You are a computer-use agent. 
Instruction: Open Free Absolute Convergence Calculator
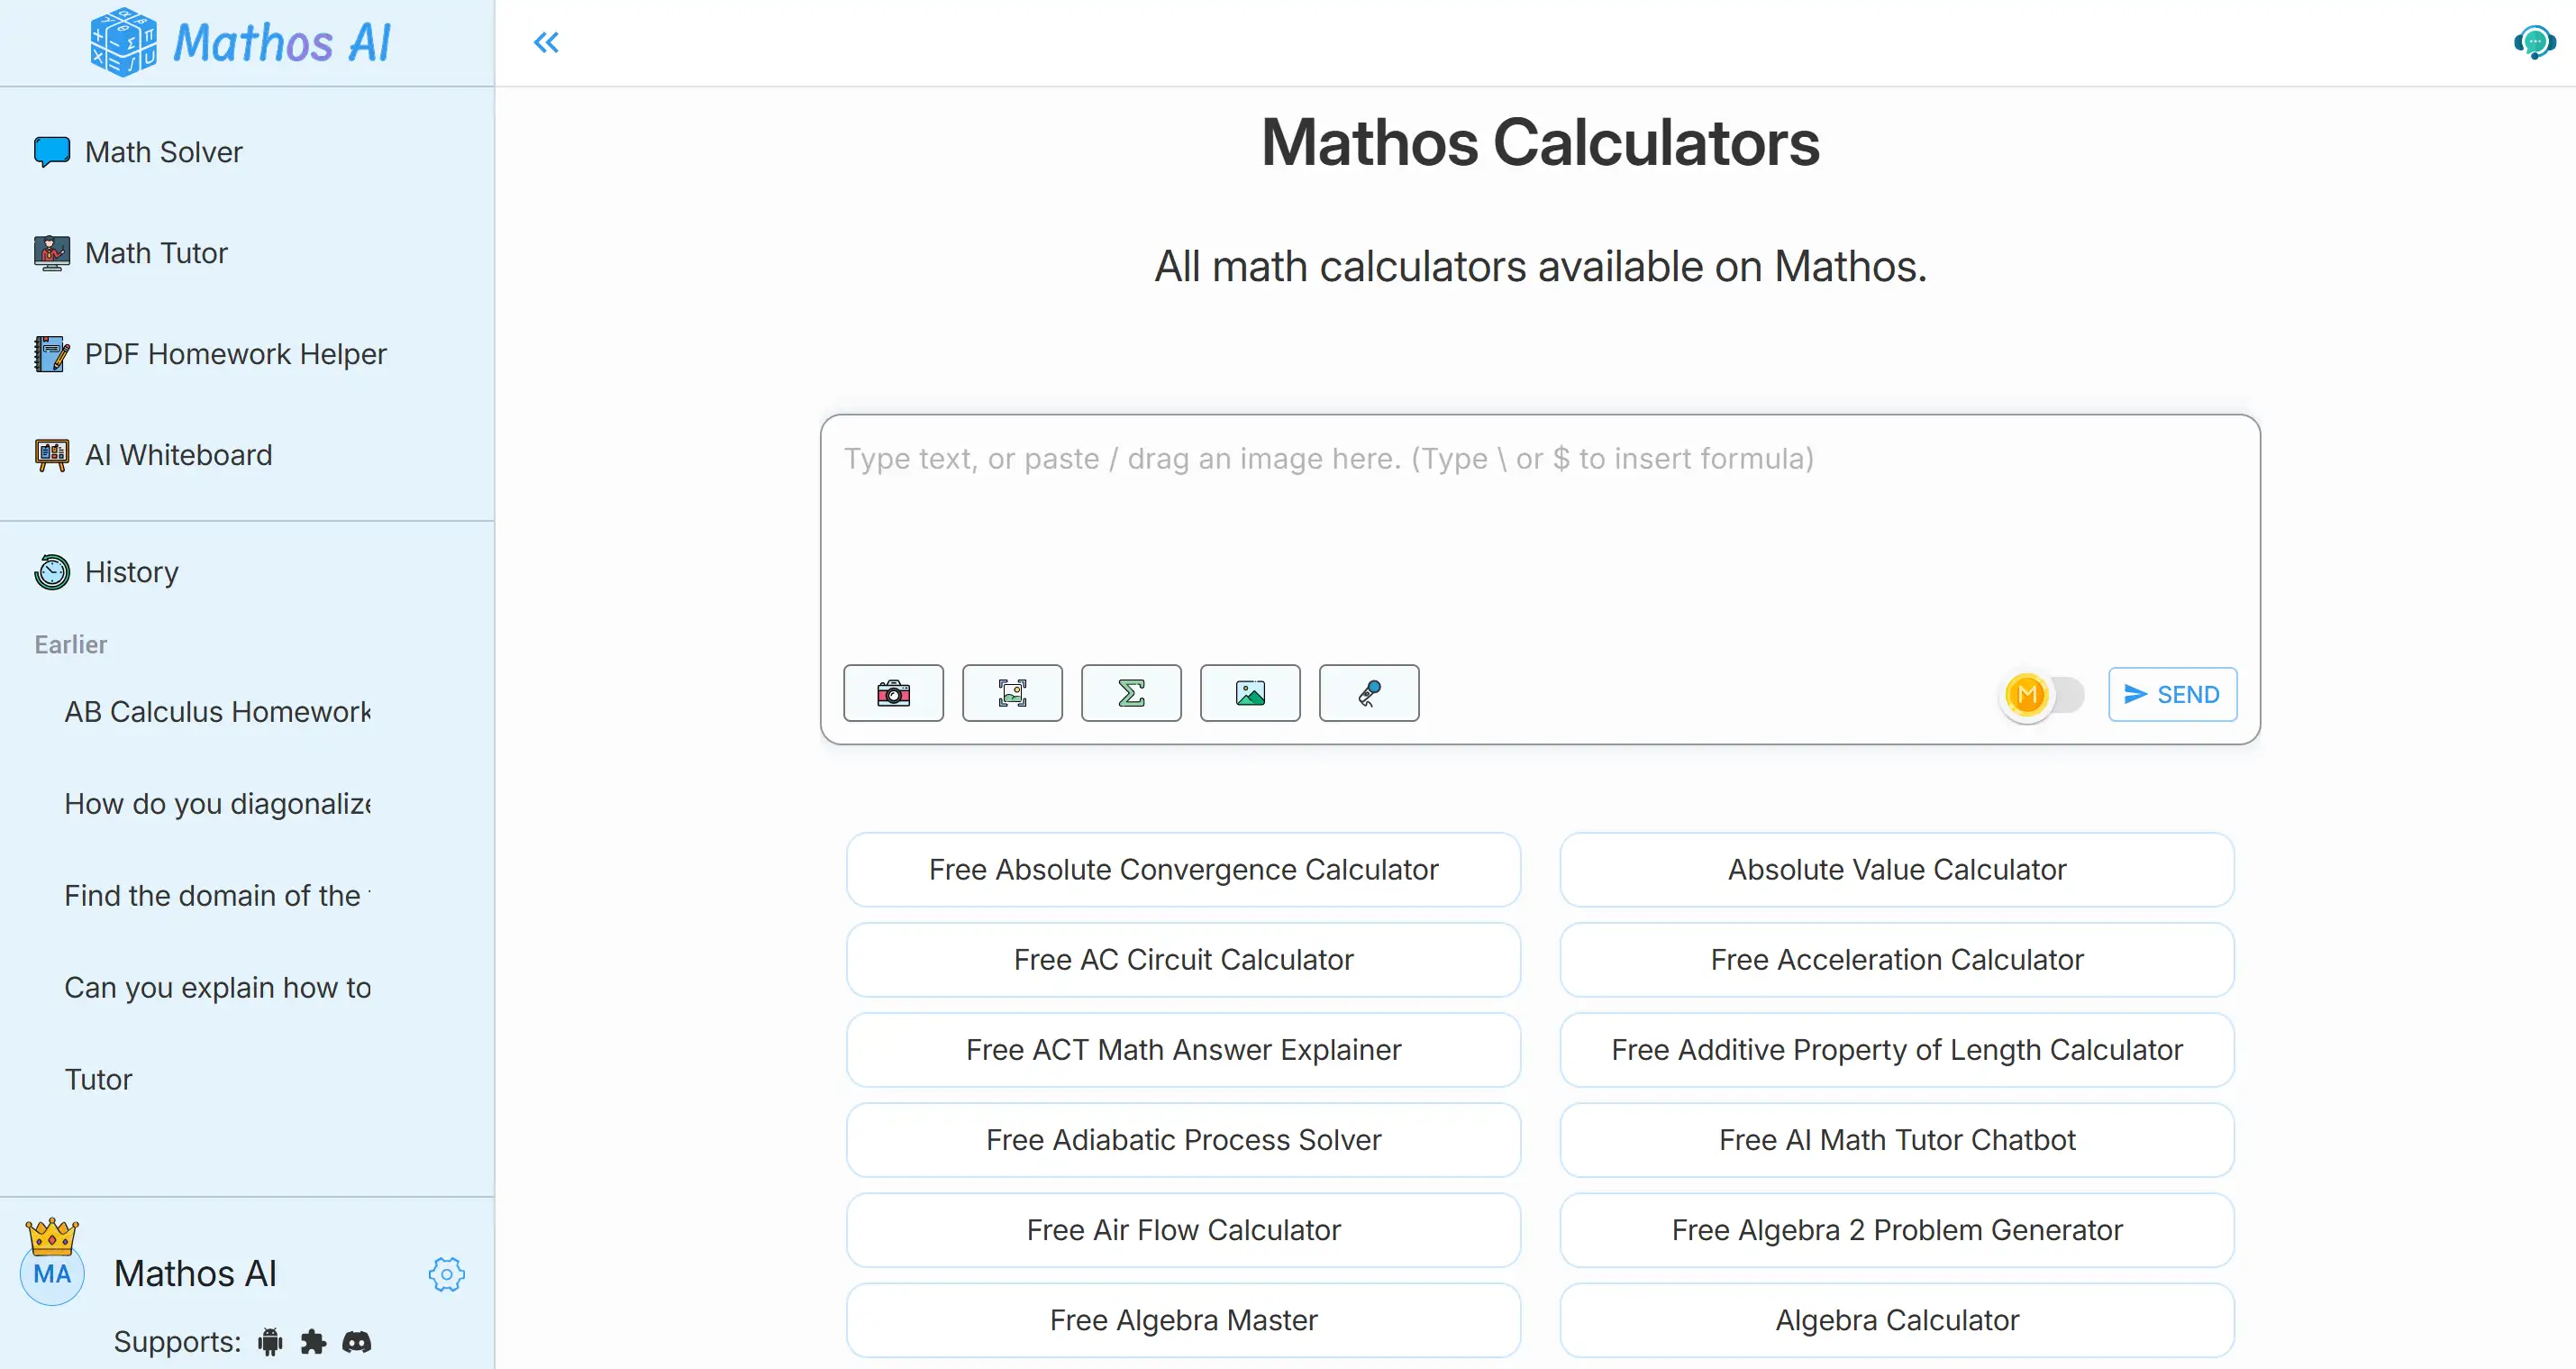(x=1183, y=870)
